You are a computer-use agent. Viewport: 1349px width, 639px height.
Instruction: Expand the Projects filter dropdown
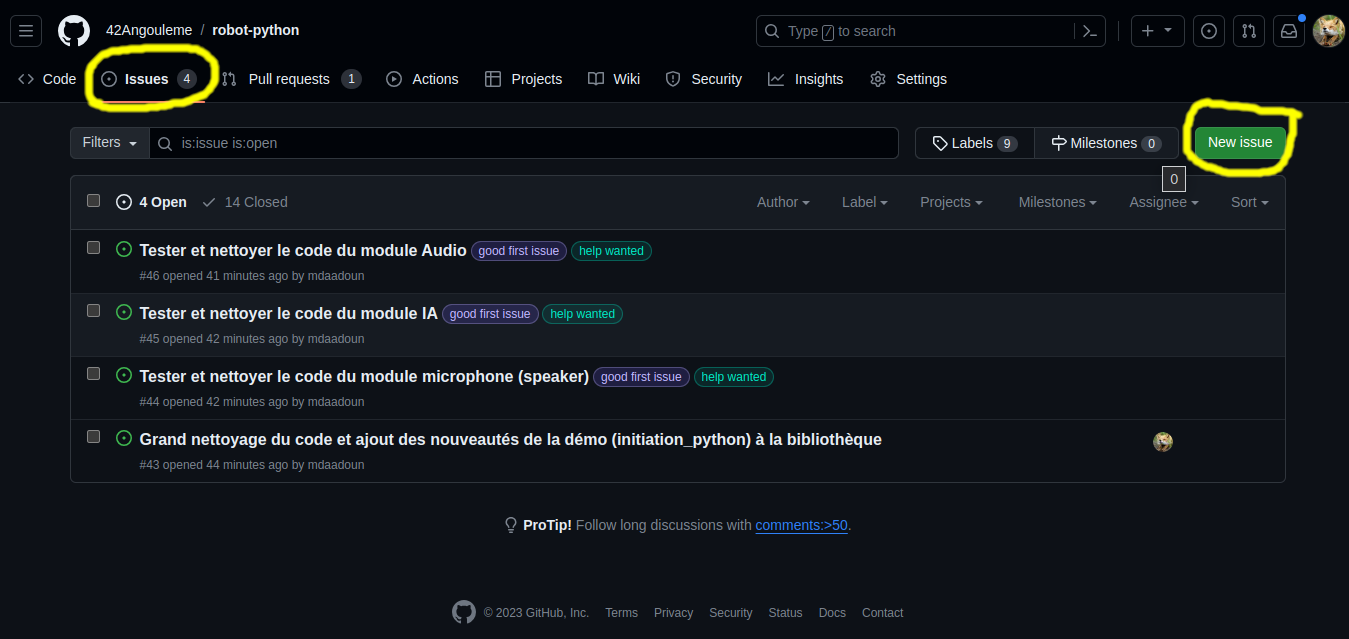[x=951, y=202]
